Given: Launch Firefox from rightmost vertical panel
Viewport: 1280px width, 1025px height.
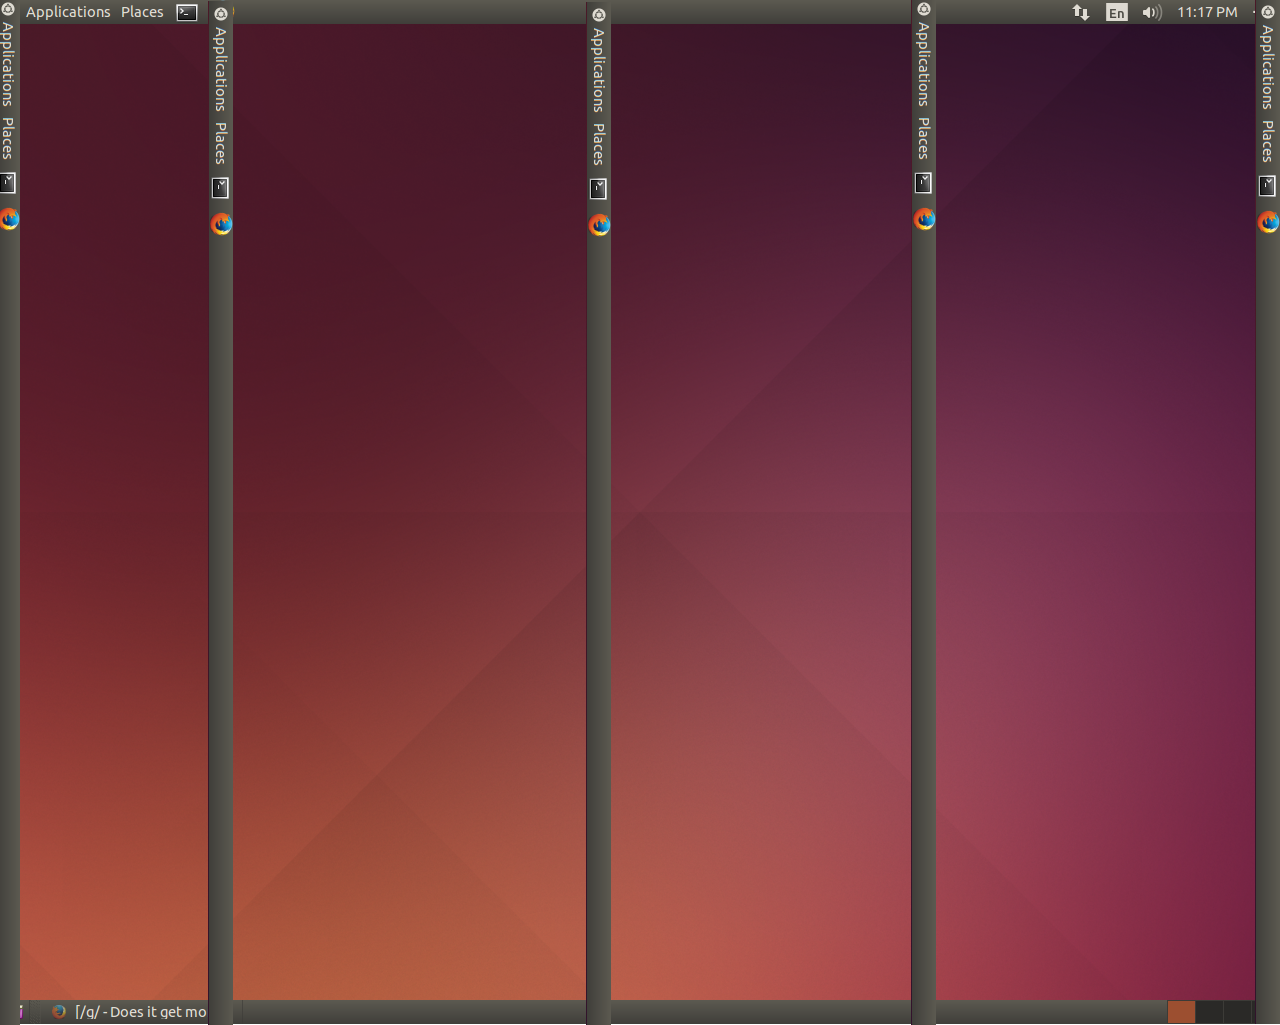Looking at the screenshot, I should point(1268,222).
